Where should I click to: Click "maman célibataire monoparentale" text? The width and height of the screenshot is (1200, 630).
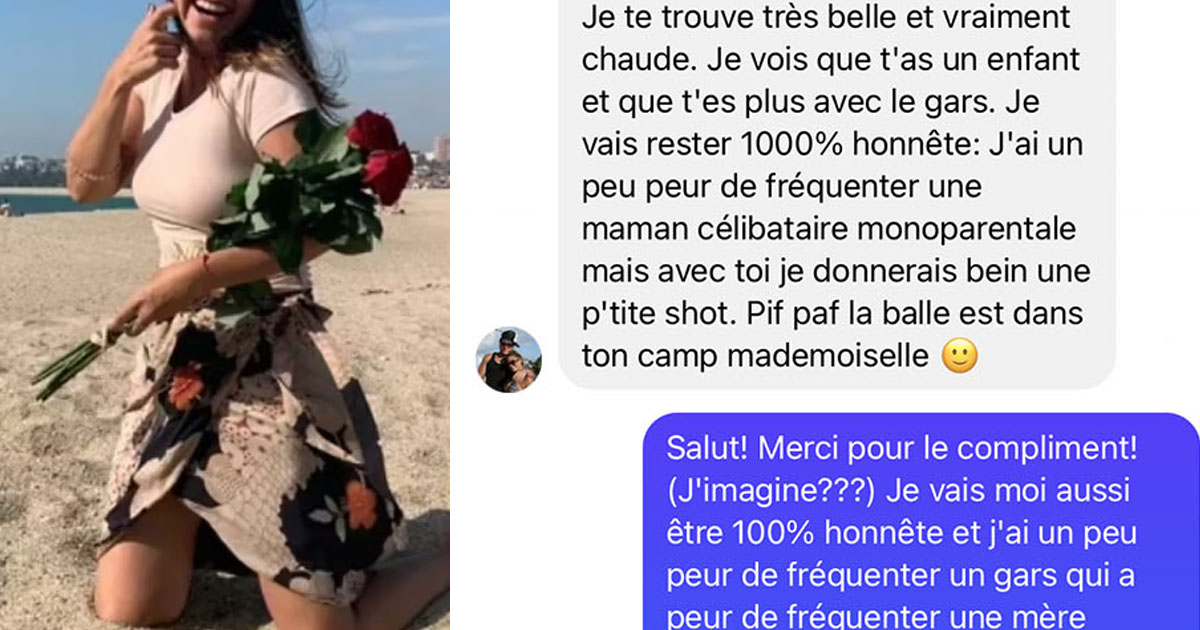(x=828, y=229)
